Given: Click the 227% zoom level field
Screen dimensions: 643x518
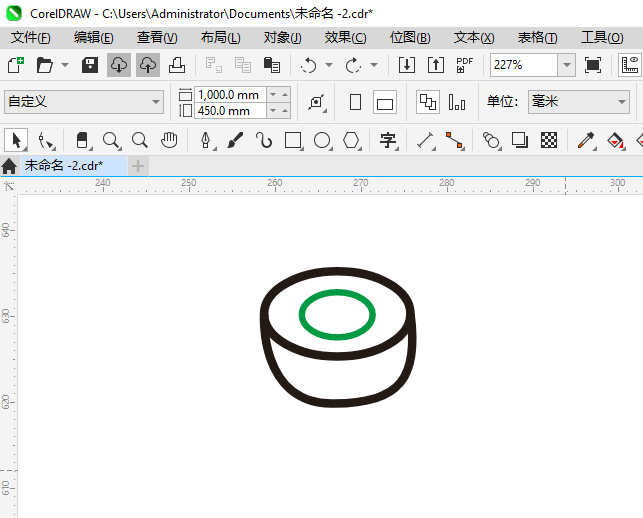Looking at the screenshot, I should tap(524, 65).
